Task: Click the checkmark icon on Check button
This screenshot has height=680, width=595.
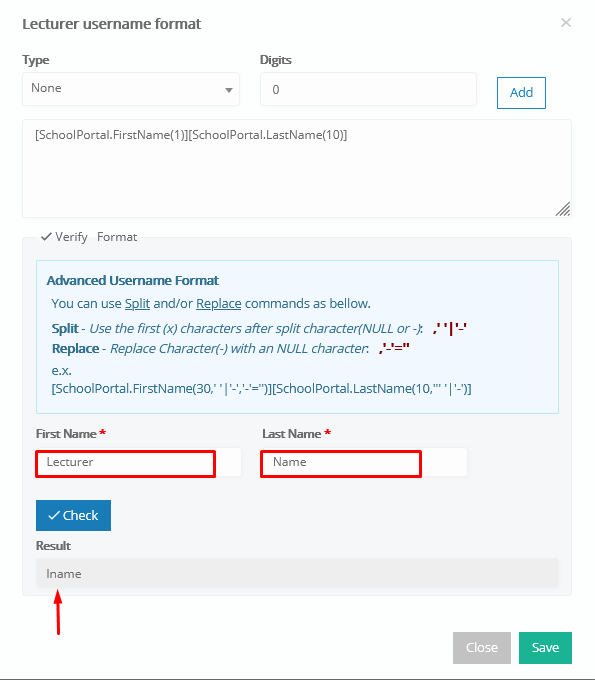Action: point(54,515)
